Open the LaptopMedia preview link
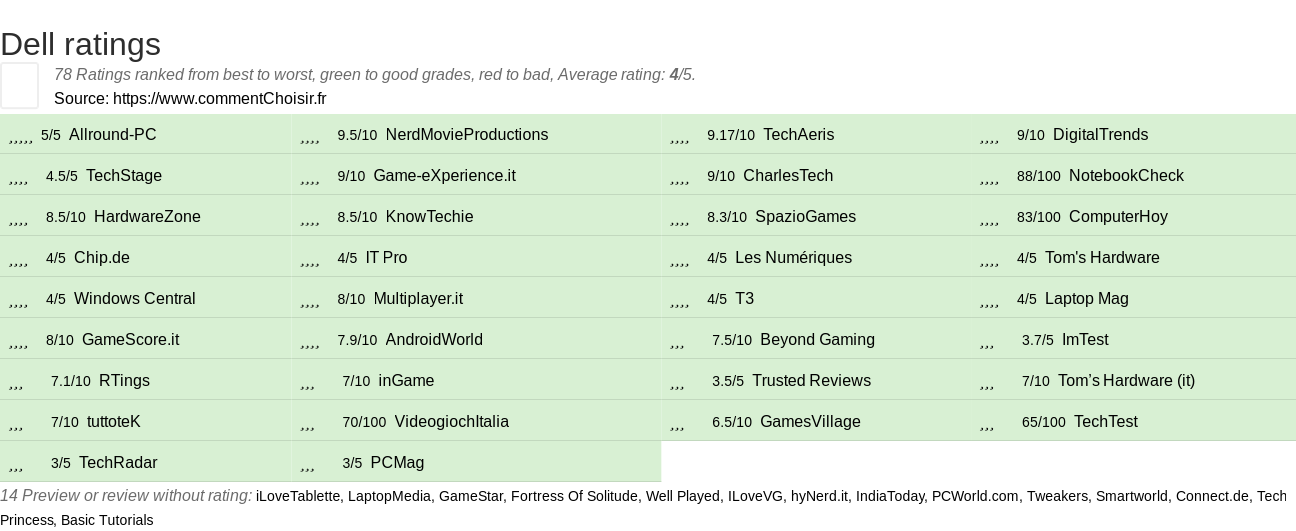This screenshot has height=531, width=1296. [x=389, y=496]
